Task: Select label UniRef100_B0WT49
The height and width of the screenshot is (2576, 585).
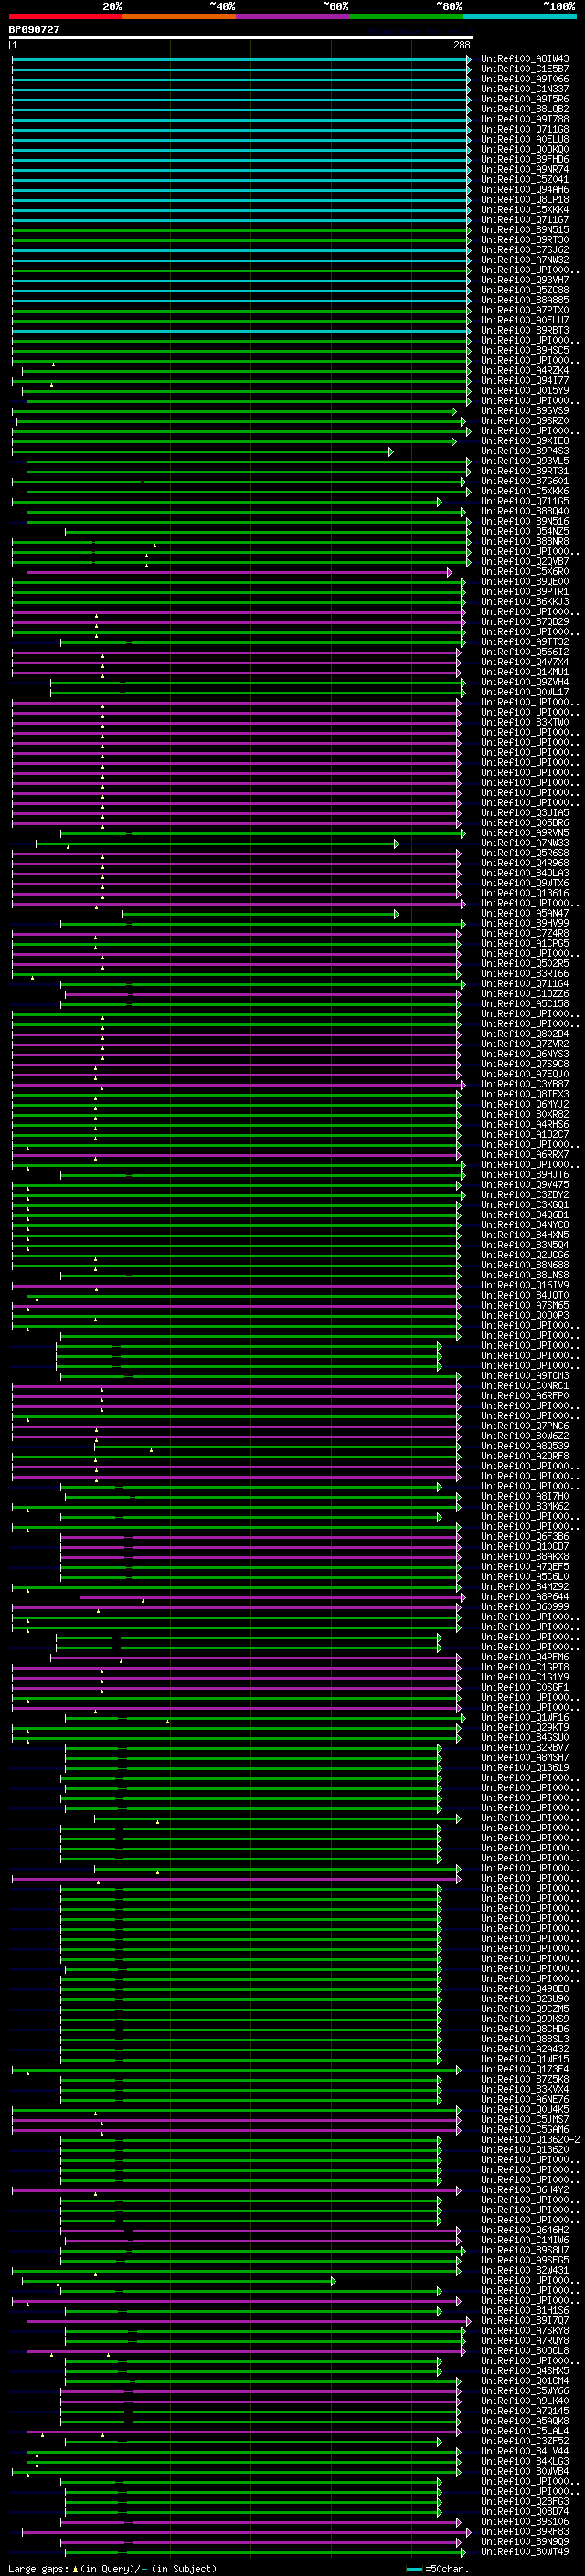Action: 524,2551
